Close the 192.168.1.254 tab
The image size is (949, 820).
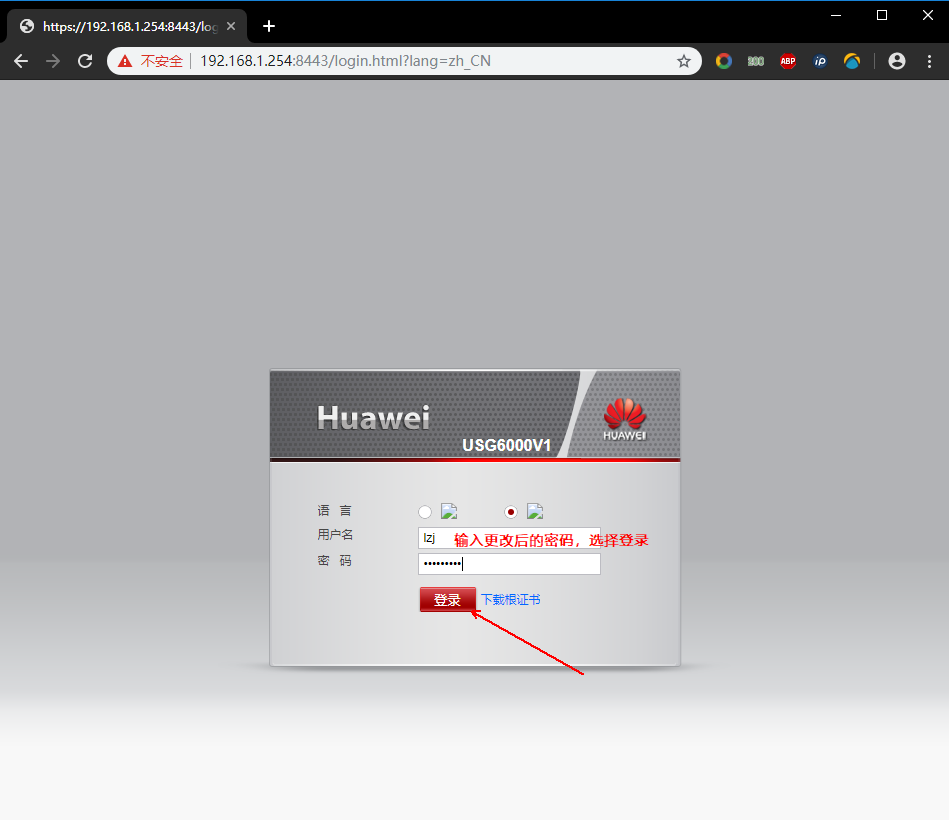[231, 26]
